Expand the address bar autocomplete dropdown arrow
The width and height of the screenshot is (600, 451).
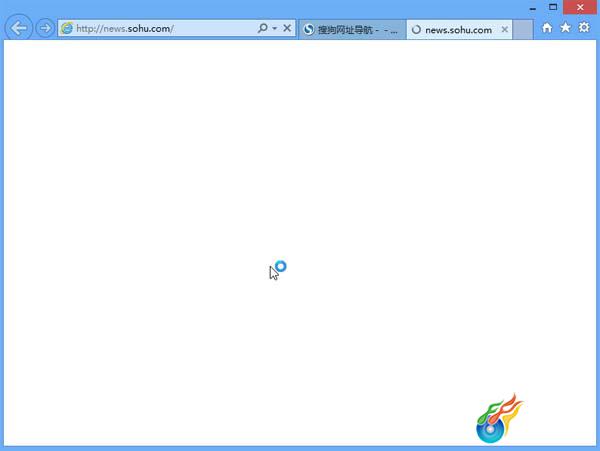pyautogui.click(x=274, y=28)
